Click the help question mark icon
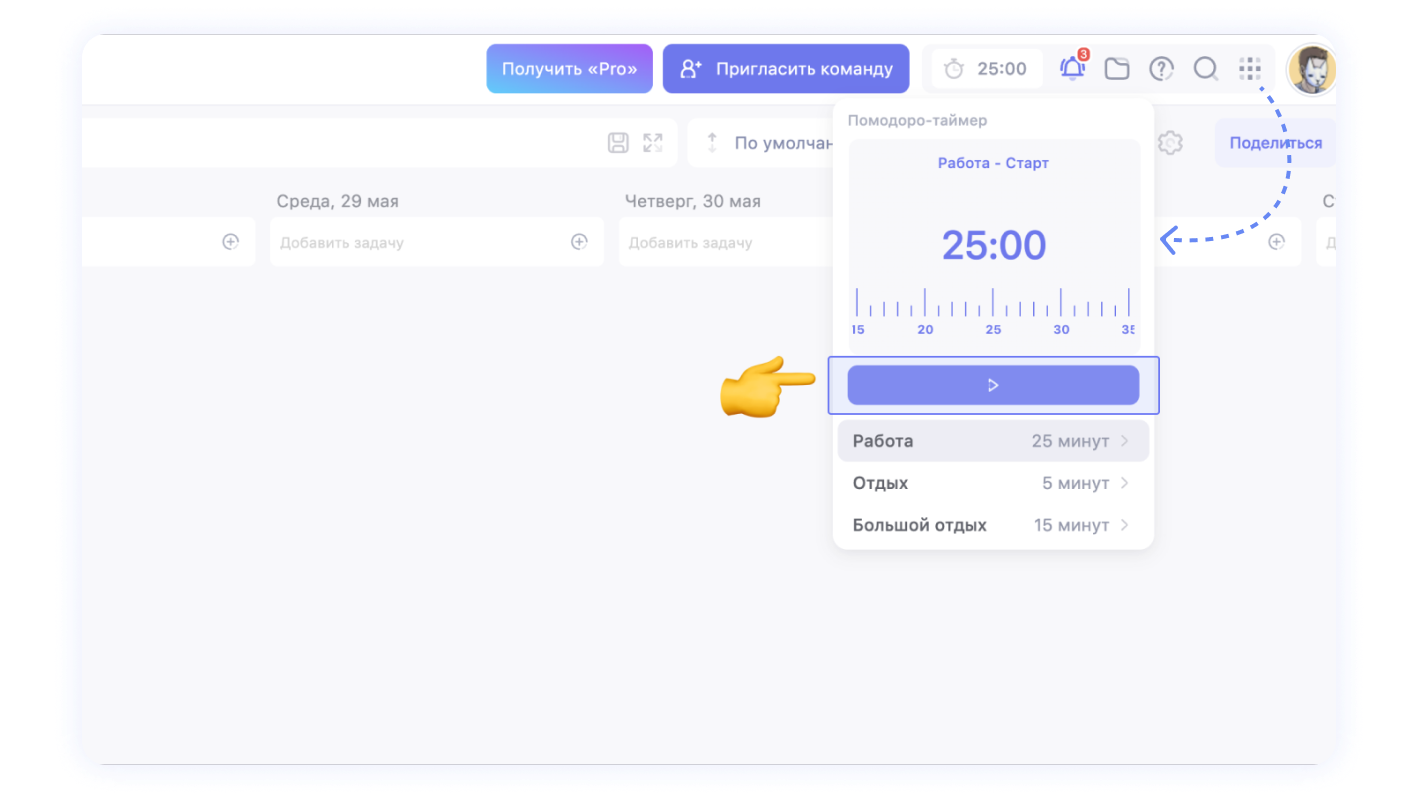The width and height of the screenshot is (1418, 800). coord(1160,69)
